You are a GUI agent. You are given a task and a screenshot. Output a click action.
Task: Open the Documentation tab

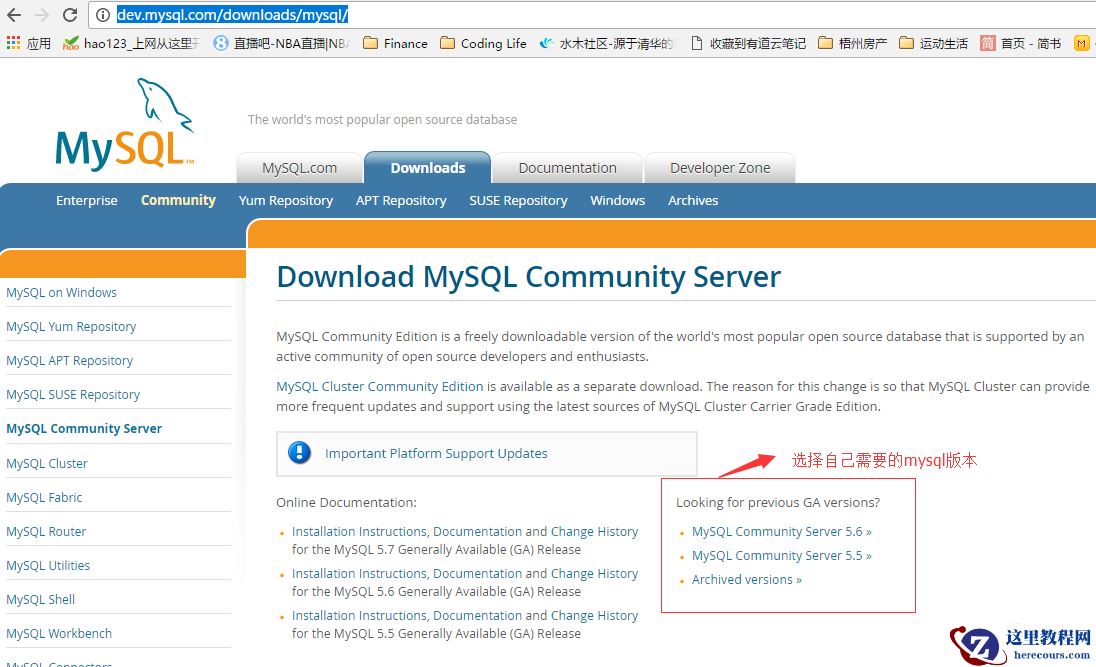tap(568, 168)
